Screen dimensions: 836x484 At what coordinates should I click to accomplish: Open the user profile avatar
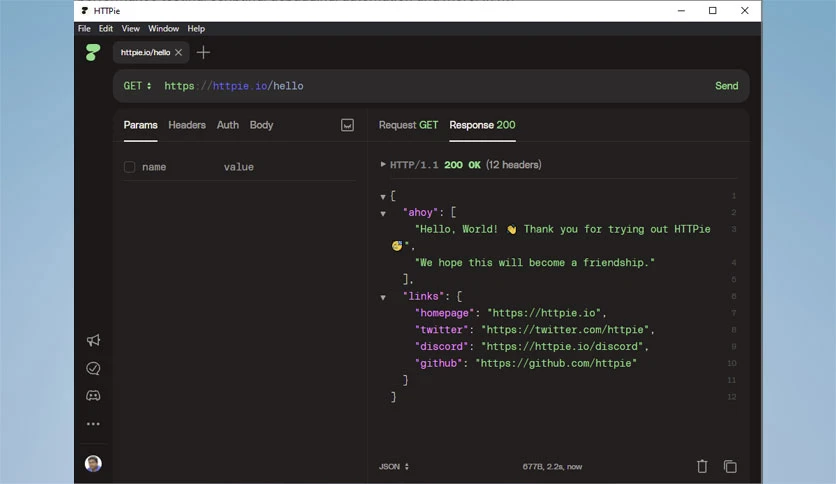[93, 463]
